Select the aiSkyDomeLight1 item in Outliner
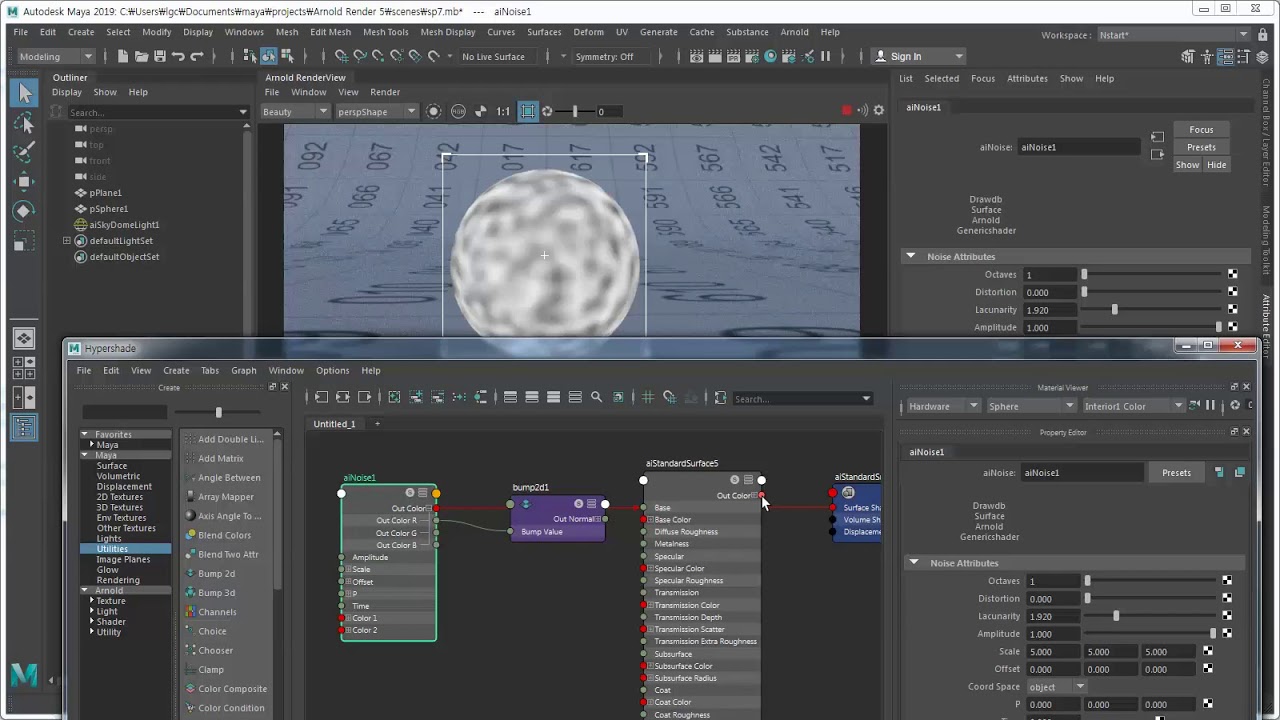Image resolution: width=1280 pixels, height=720 pixels. [x=124, y=225]
